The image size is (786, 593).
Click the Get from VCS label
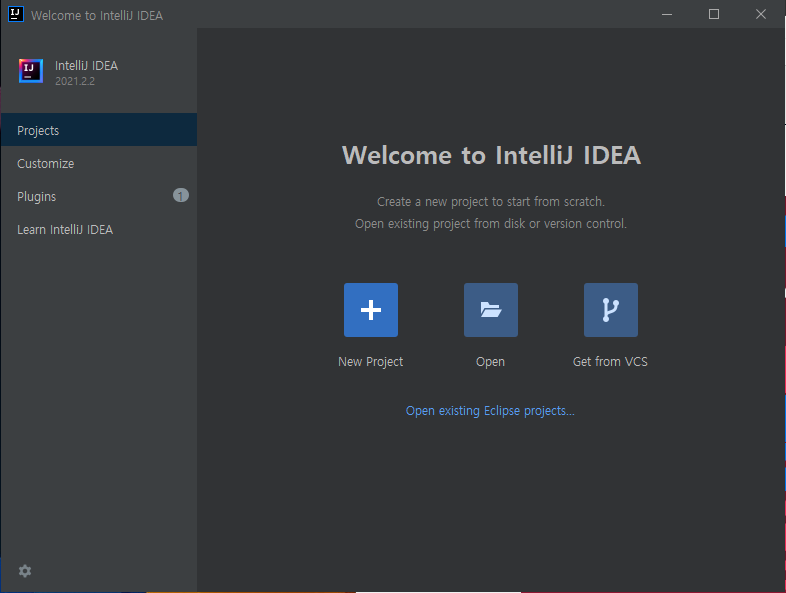click(x=610, y=361)
